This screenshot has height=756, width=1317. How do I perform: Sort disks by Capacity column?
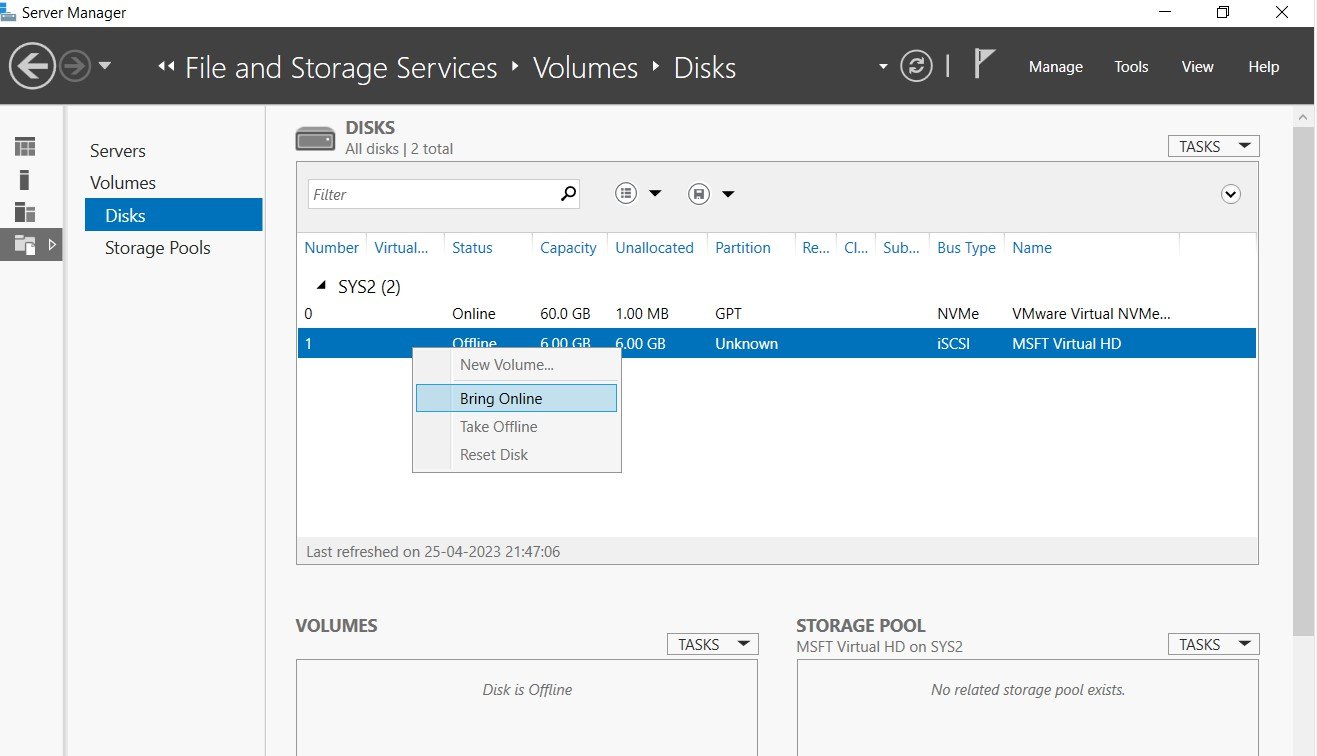[x=568, y=248]
